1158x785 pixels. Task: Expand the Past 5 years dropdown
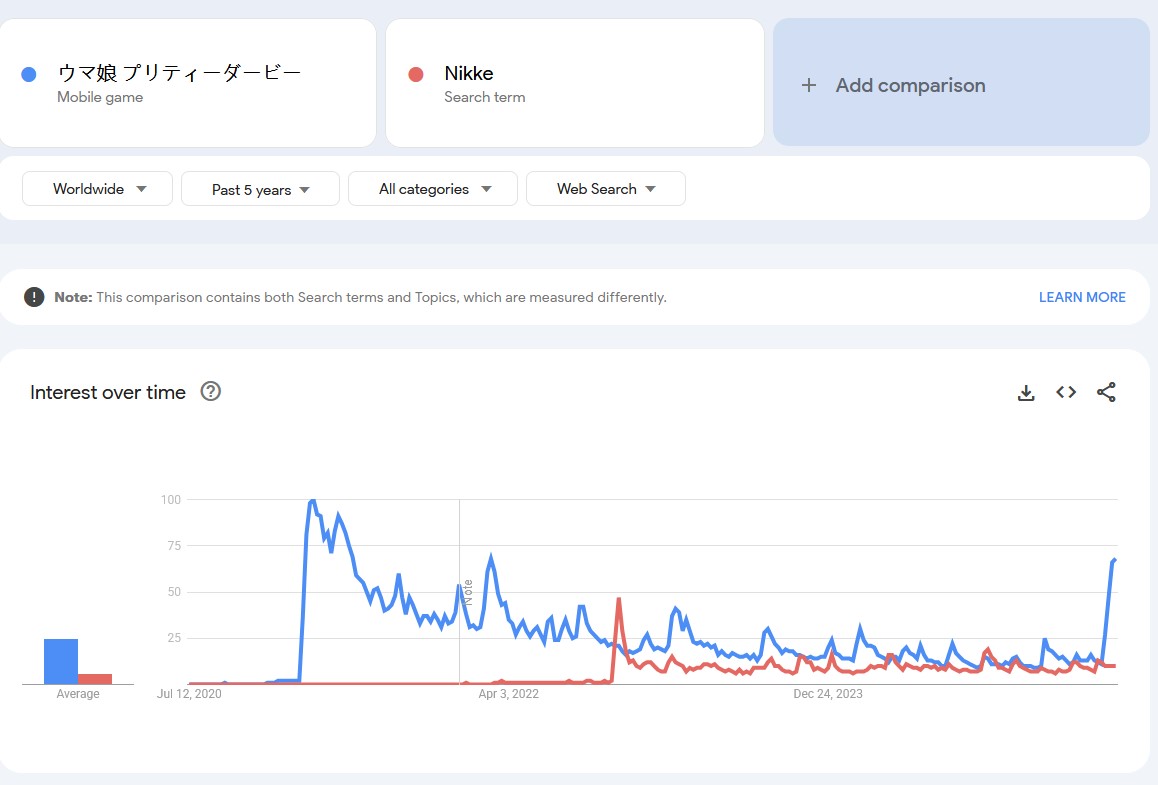click(x=260, y=189)
